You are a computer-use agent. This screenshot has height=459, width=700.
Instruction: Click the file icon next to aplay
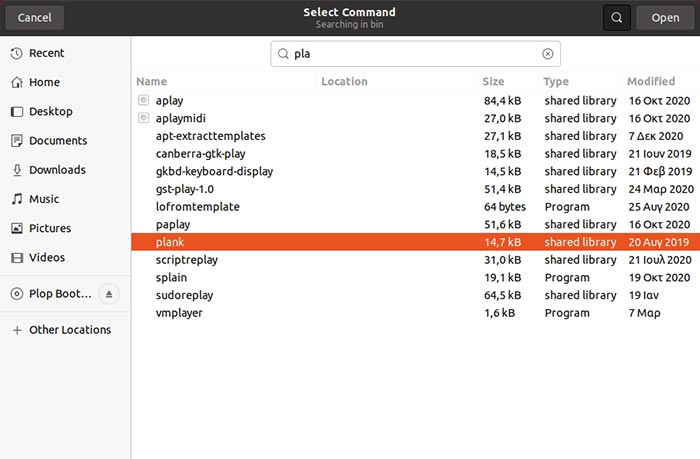143,100
